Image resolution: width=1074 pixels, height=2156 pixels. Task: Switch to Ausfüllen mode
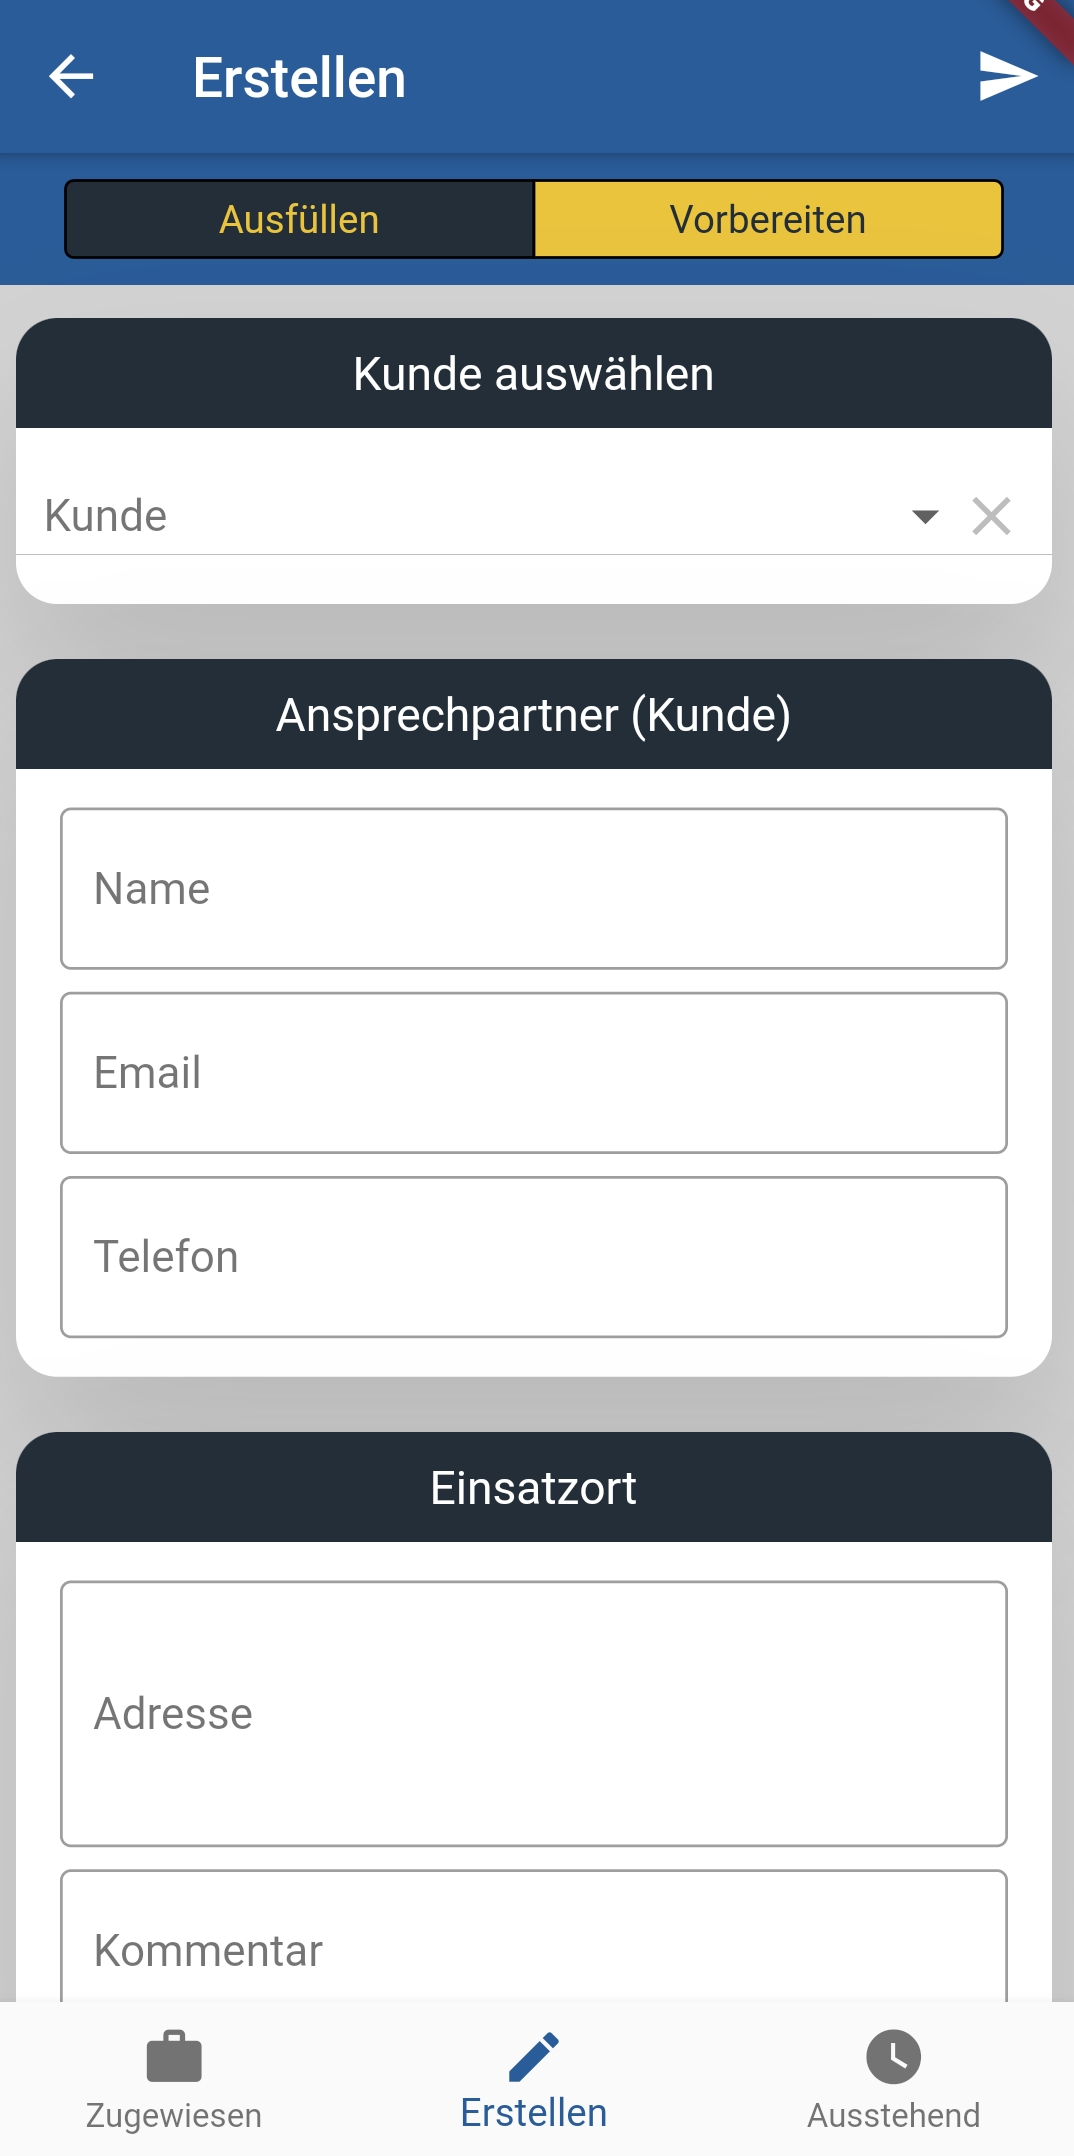[300, 219]
